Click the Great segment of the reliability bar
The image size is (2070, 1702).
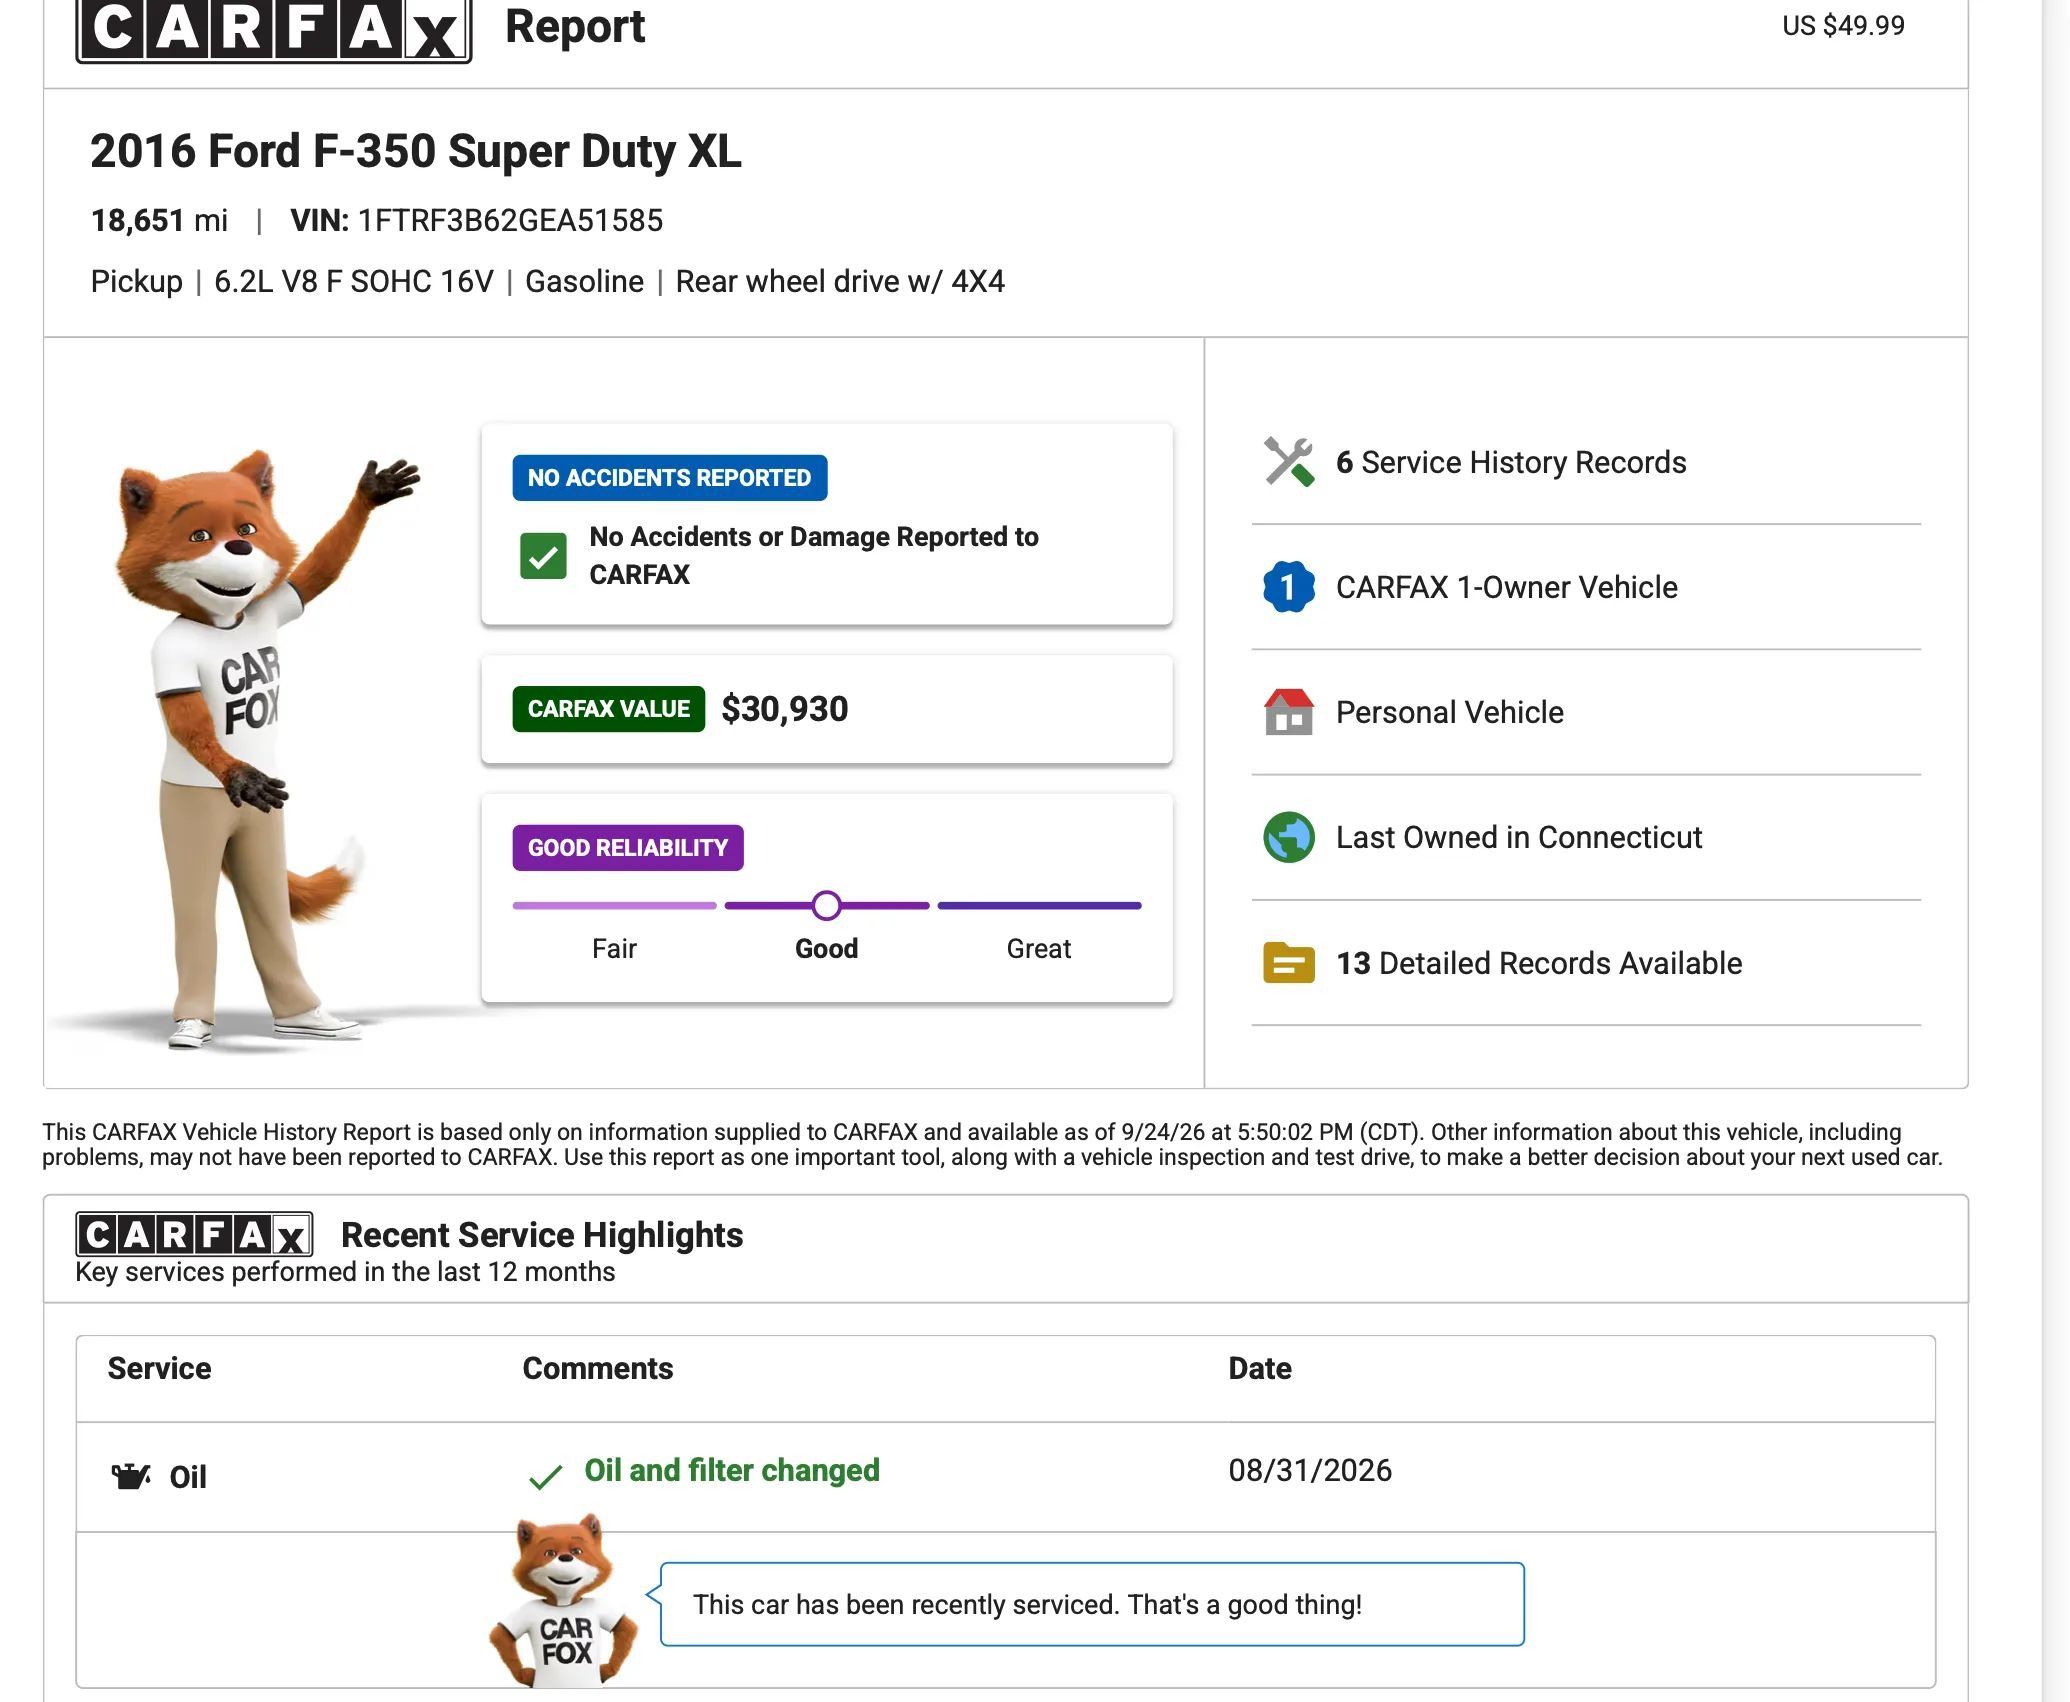[x=1040, y=905]
